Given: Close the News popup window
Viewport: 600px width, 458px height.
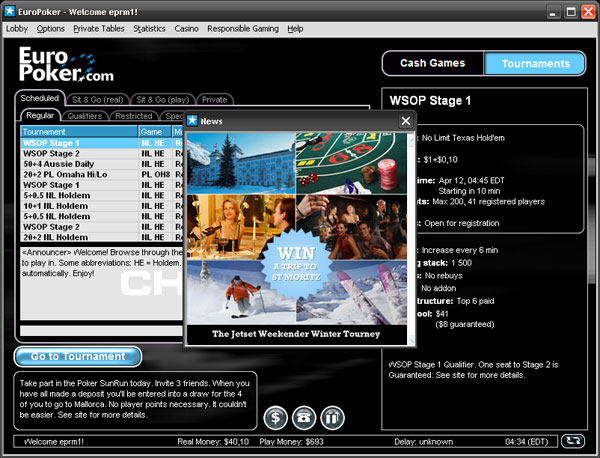Looking at the screenshot, I should [406, 121].
